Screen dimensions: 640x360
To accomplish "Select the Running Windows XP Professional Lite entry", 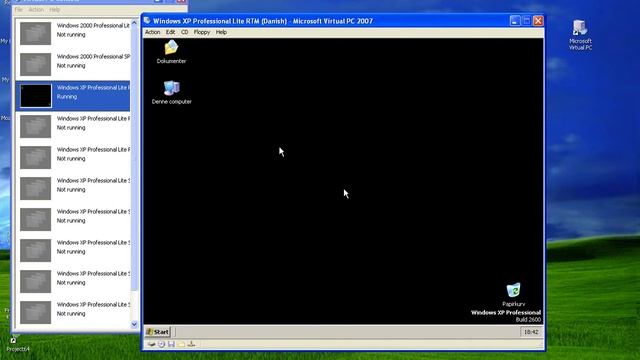I will [x=73, y=96].
